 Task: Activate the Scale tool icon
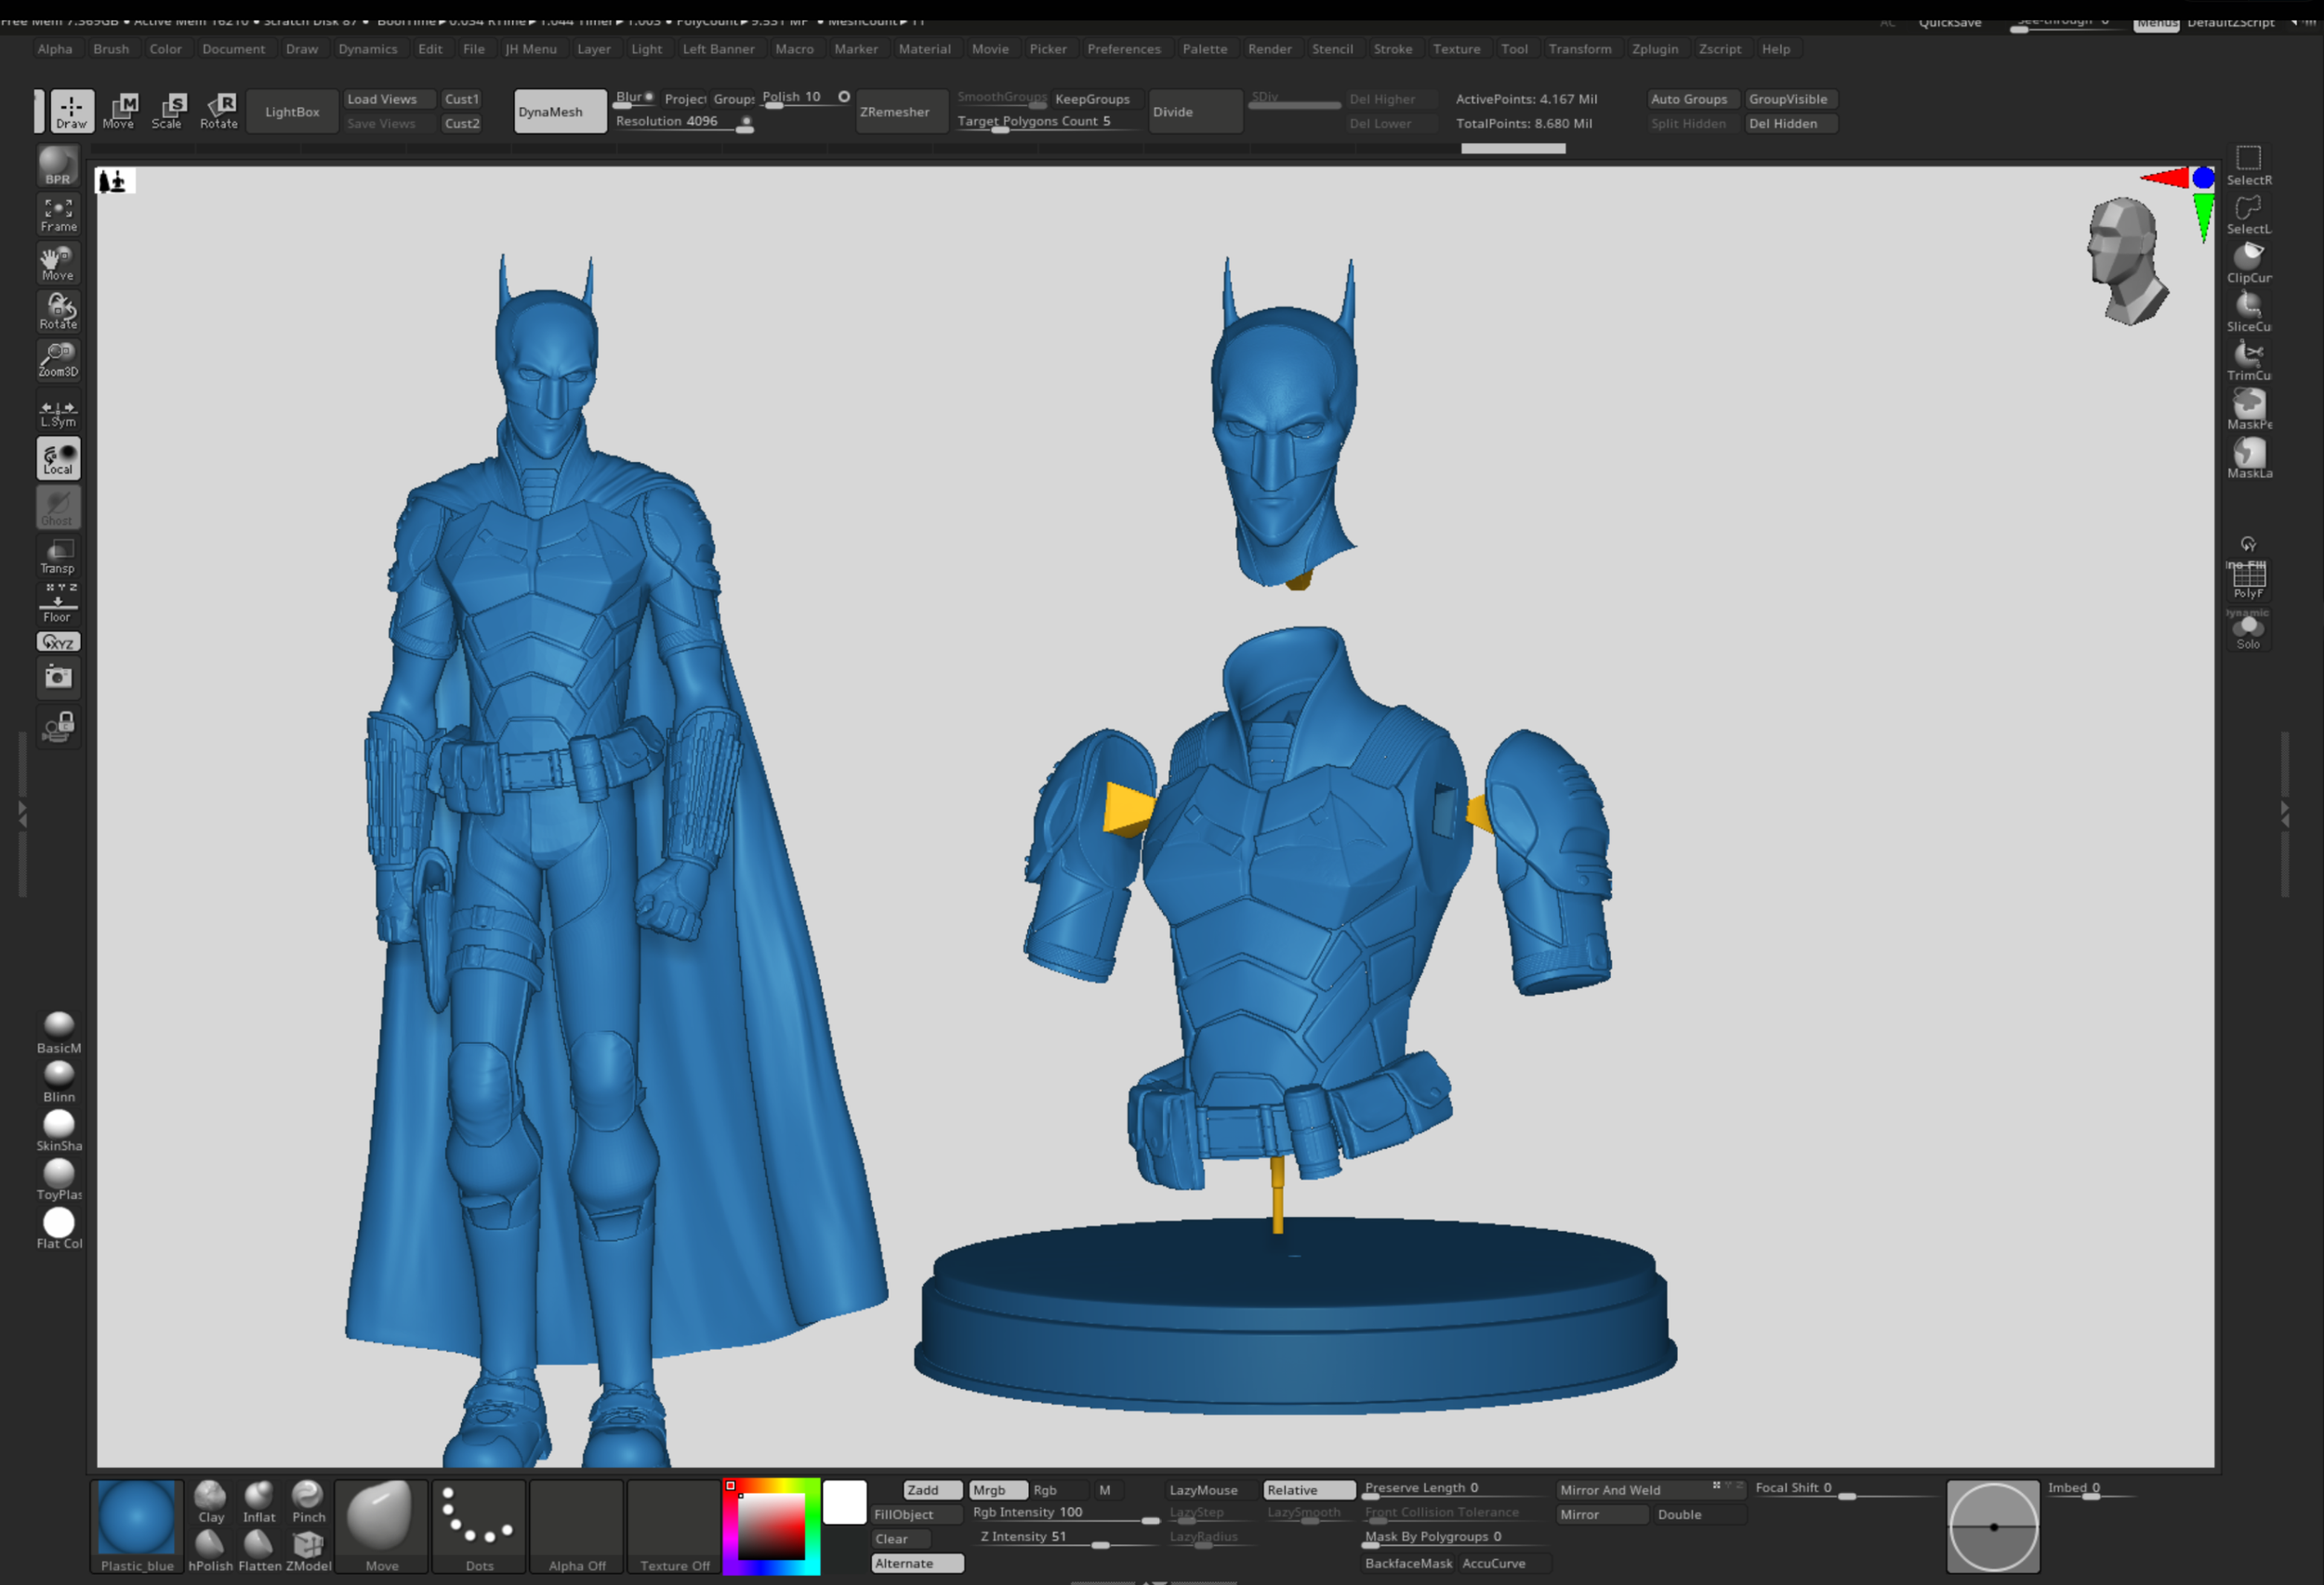pos(168,111)
